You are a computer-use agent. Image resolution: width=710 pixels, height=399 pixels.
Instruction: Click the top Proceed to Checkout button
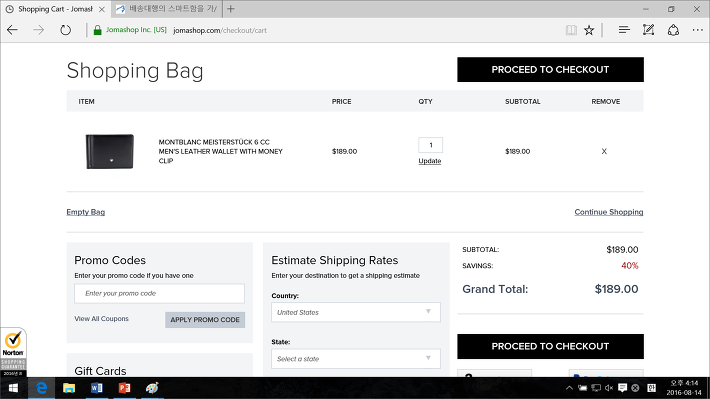coord(550,69)
